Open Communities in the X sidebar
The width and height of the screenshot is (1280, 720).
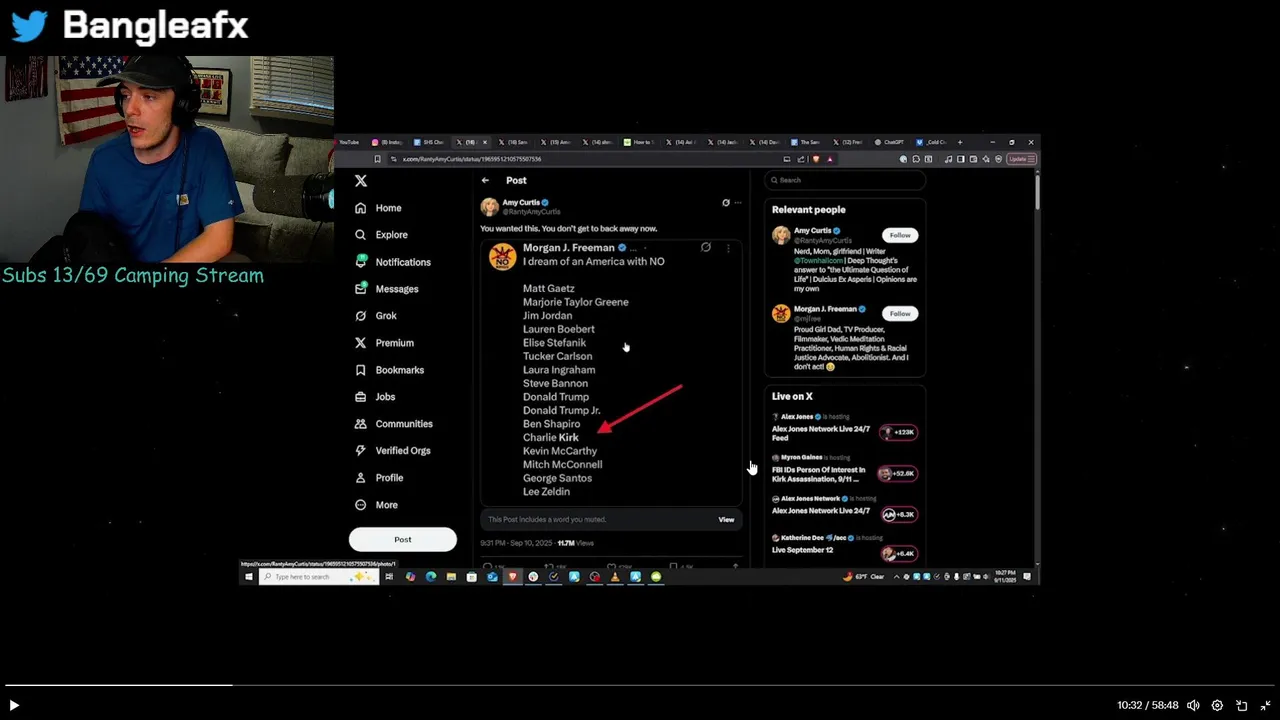393,424
